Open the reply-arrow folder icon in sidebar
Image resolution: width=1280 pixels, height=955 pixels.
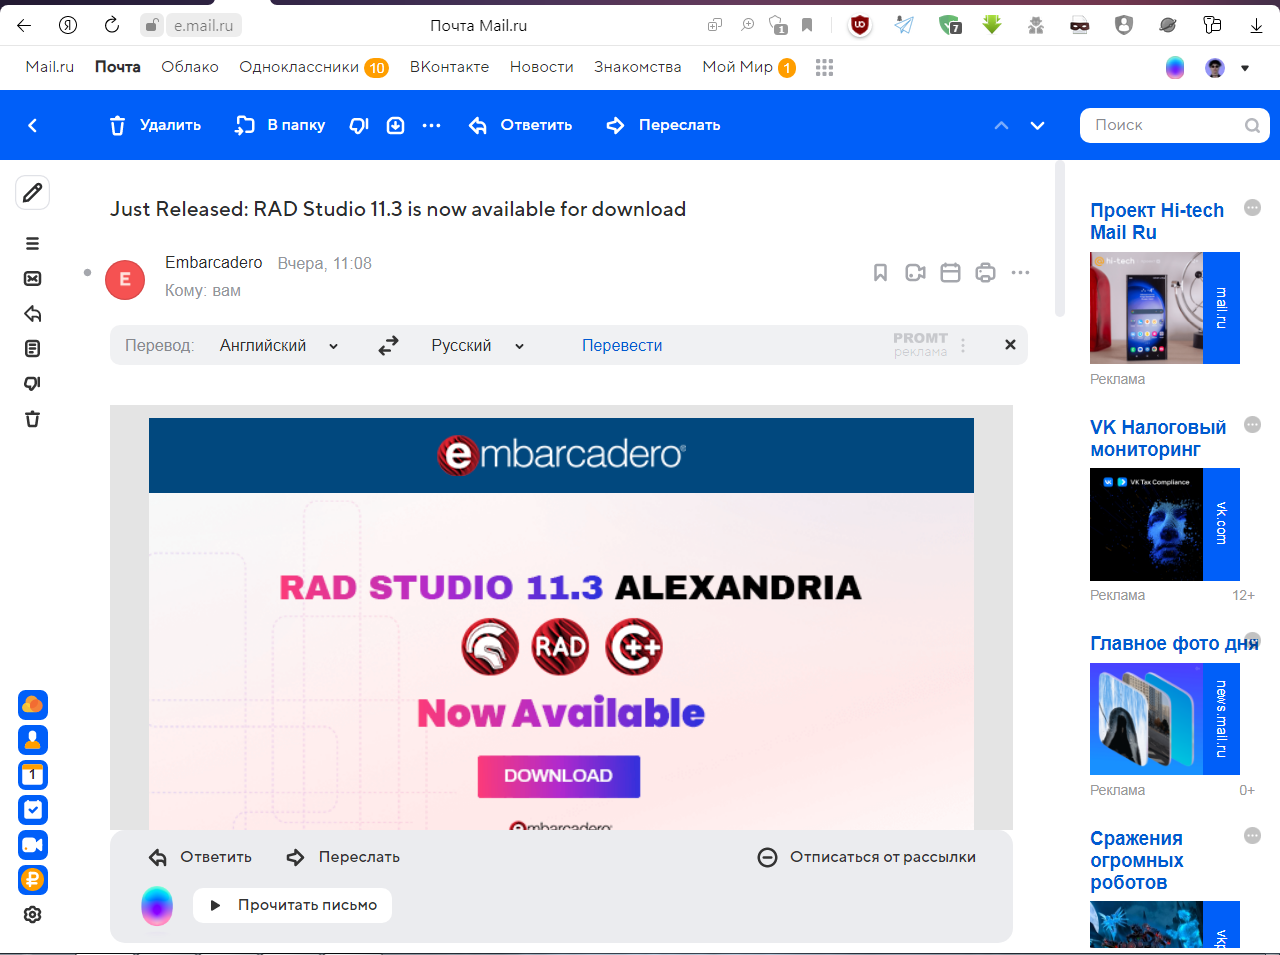point(33,314)
